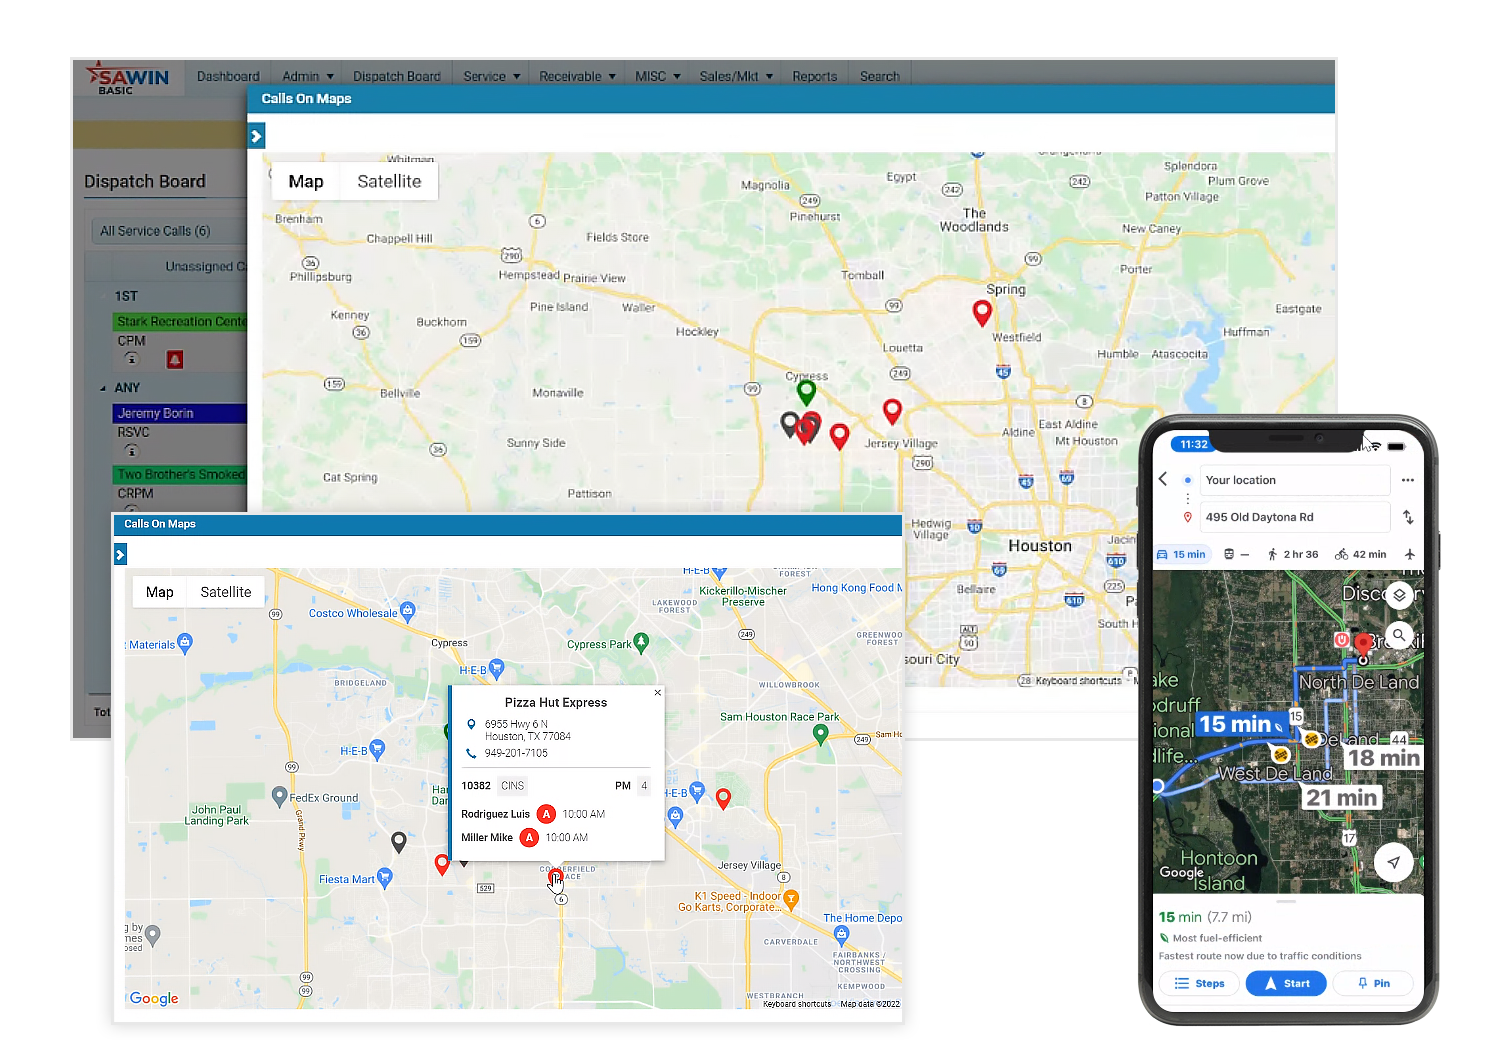This screenshot has width=1485, height=1054.
Task: Close the Pizza Hut Express popup
Action: click(x=657, y=692)
